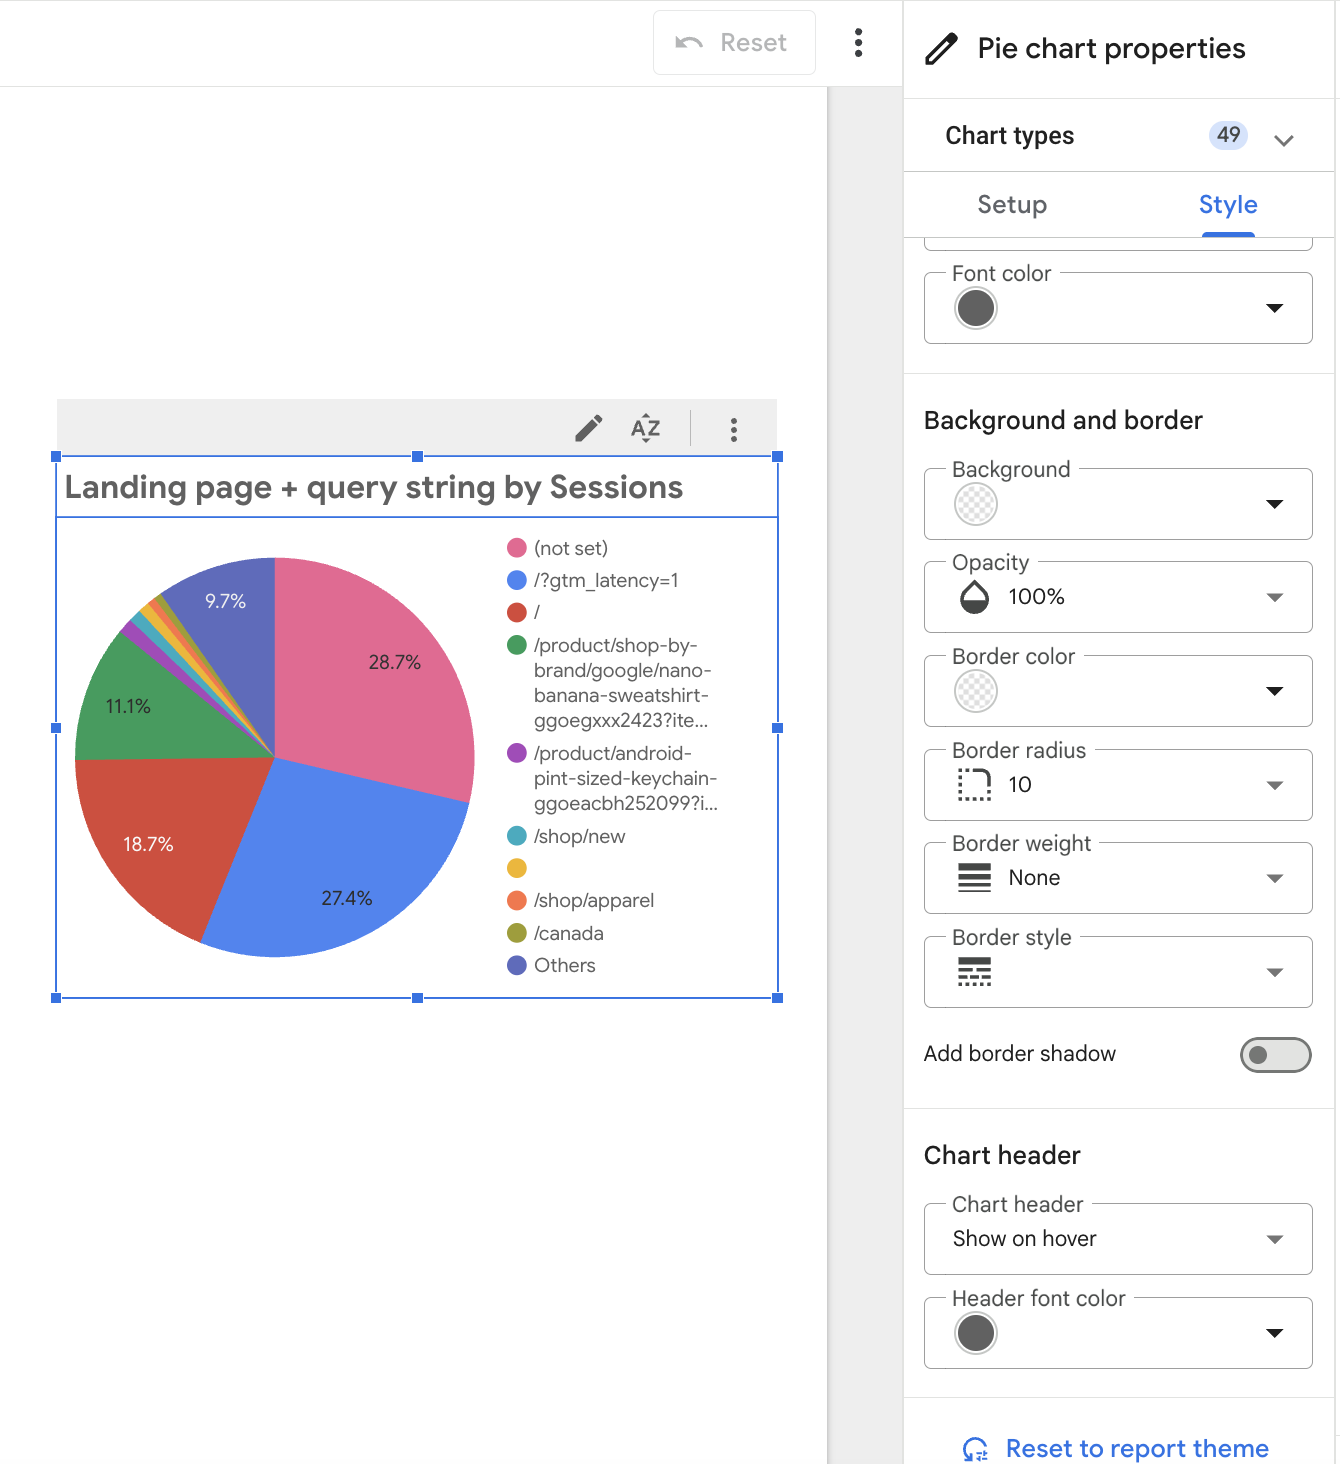Screen dimensions: 1340x1464
Task: Open the Chart header Show on hover dropdown
Action: [x=1118, y=1239]
